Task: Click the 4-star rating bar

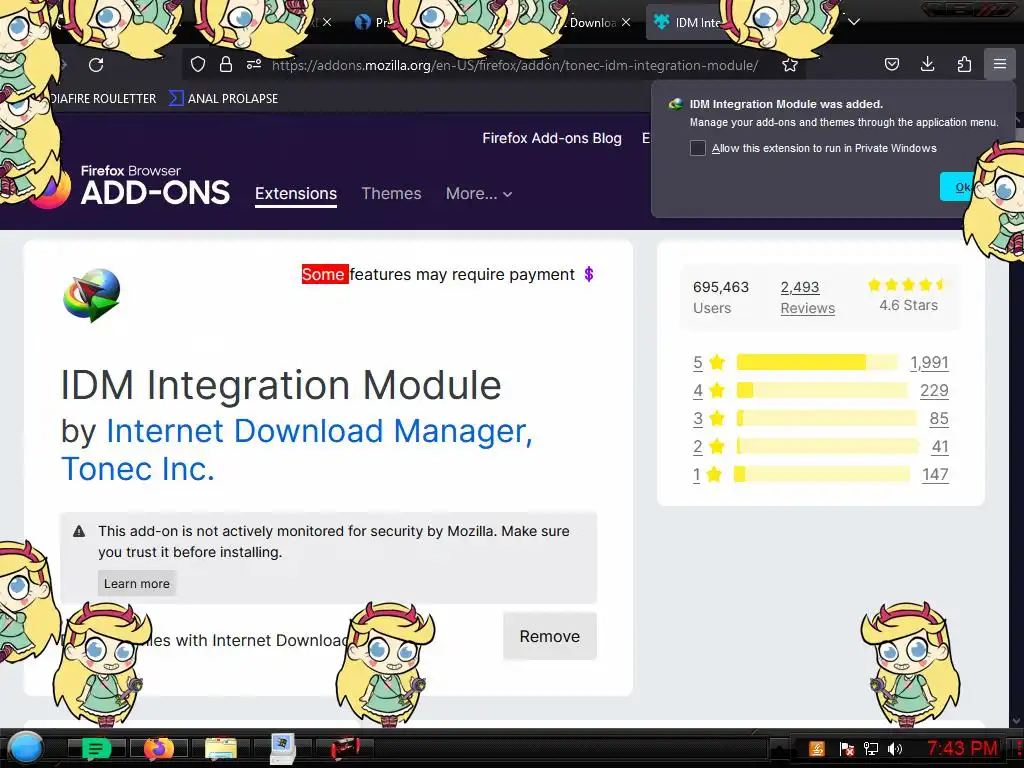Action: (x=822, y=391)
